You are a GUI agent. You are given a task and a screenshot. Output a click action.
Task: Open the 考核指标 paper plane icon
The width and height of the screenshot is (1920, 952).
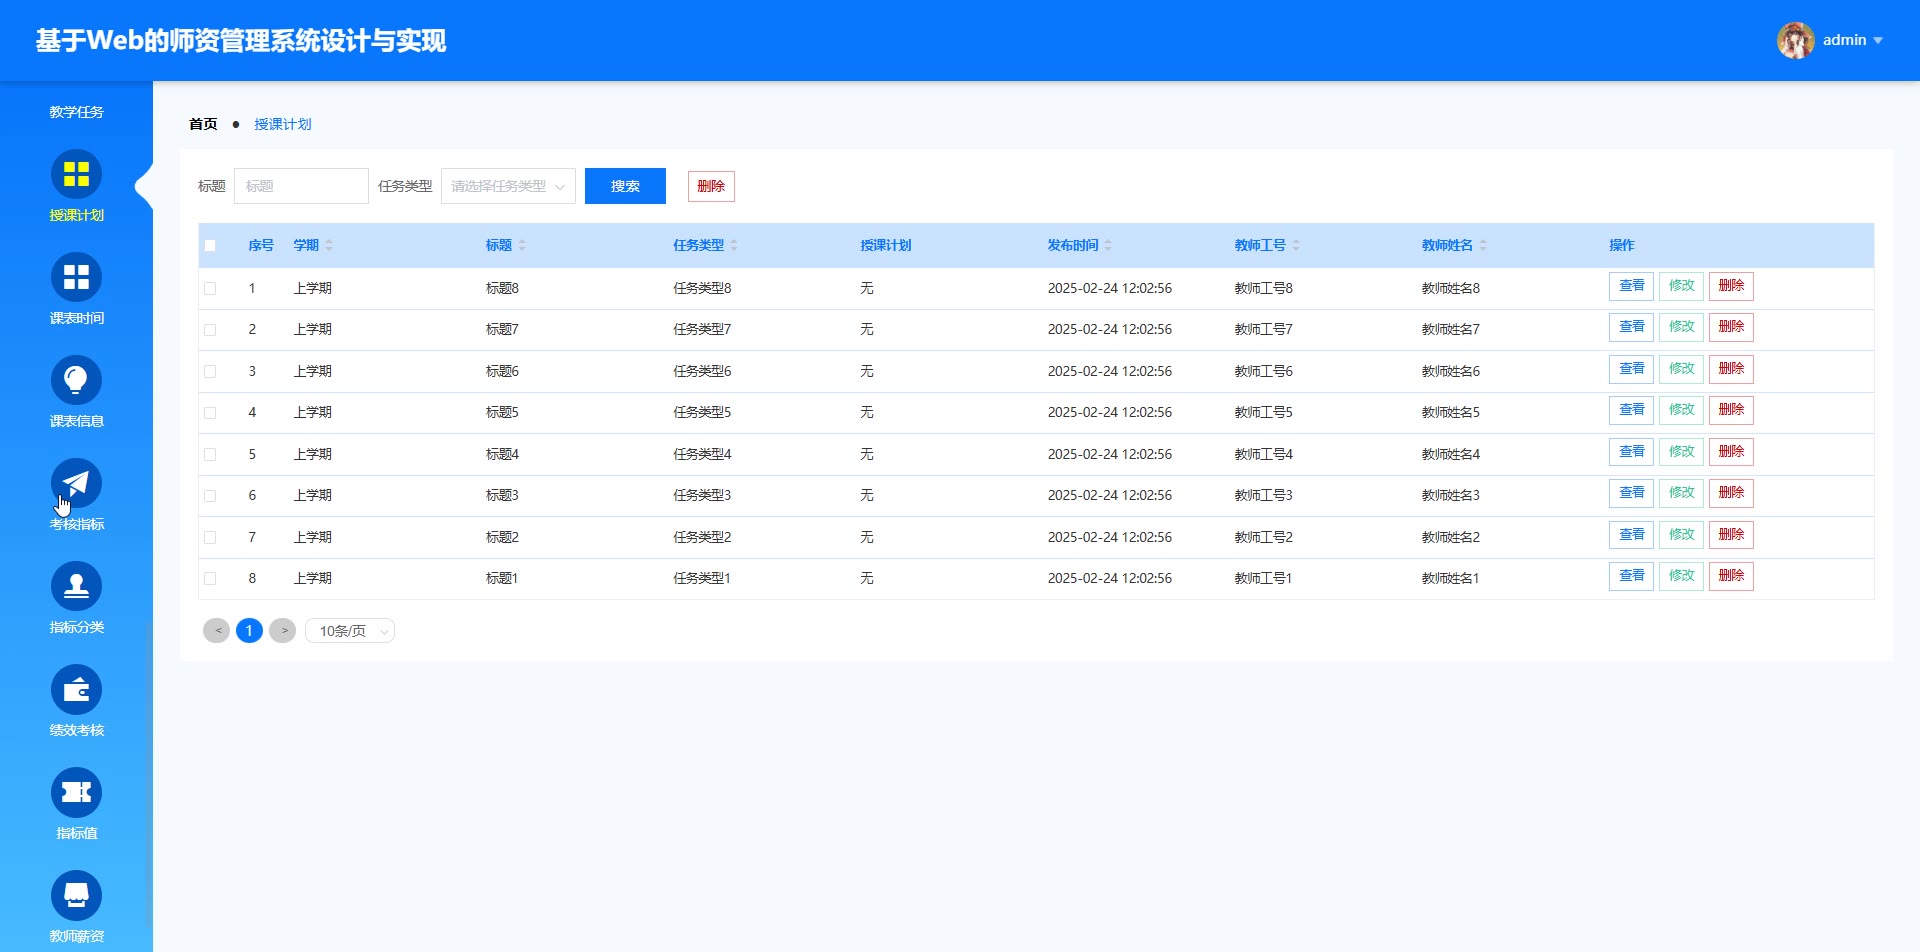[x=76, y=484]
